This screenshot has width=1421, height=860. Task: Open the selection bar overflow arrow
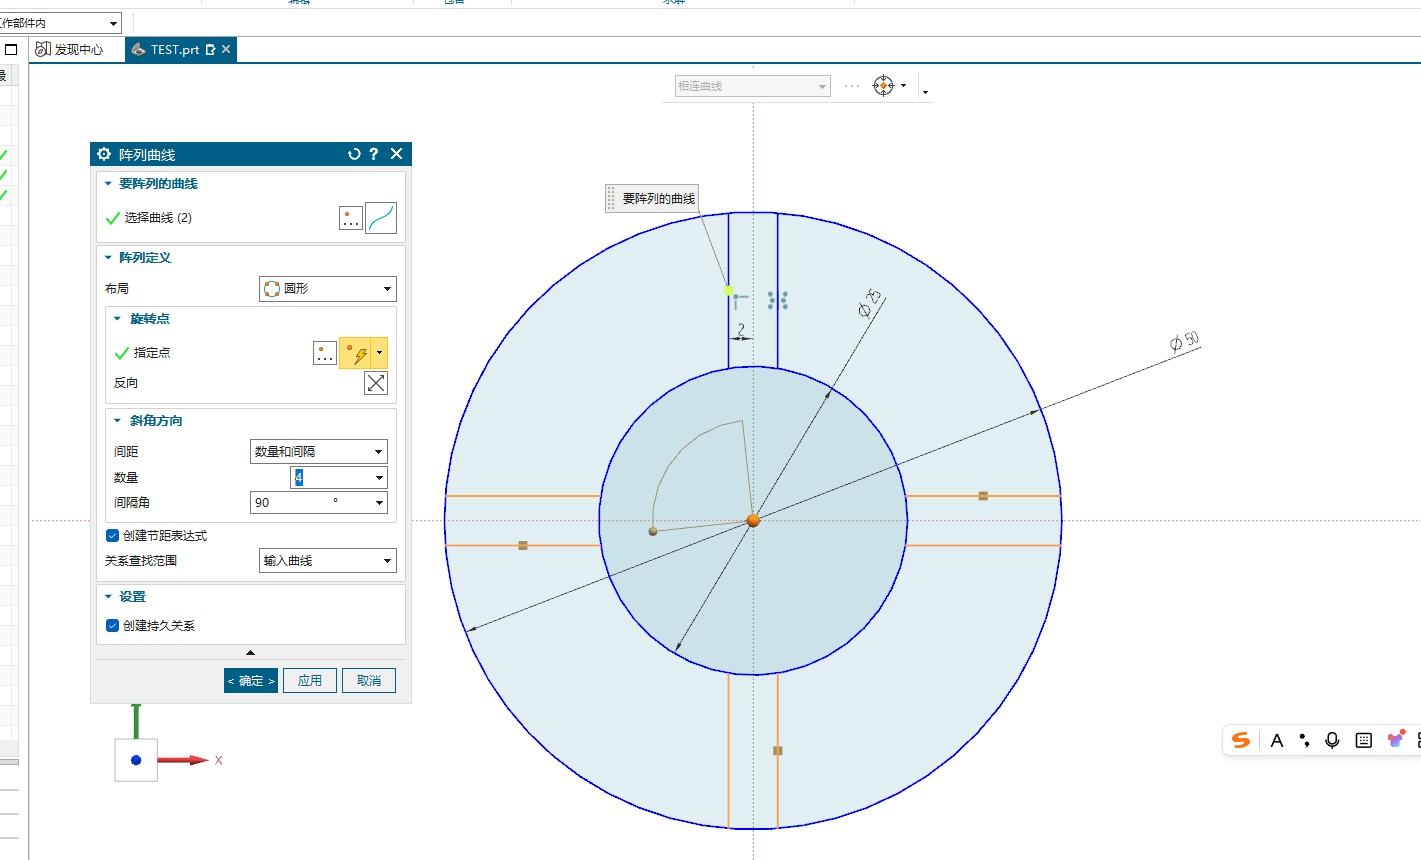[925, 92]
